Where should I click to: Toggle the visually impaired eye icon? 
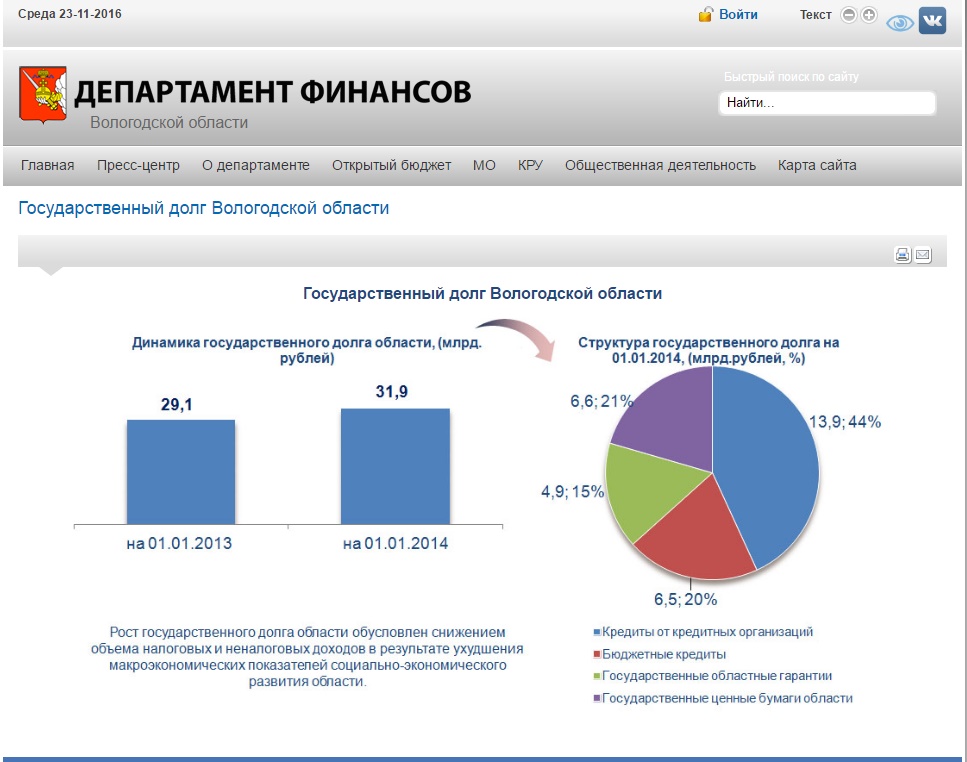(x=900, y=23)
